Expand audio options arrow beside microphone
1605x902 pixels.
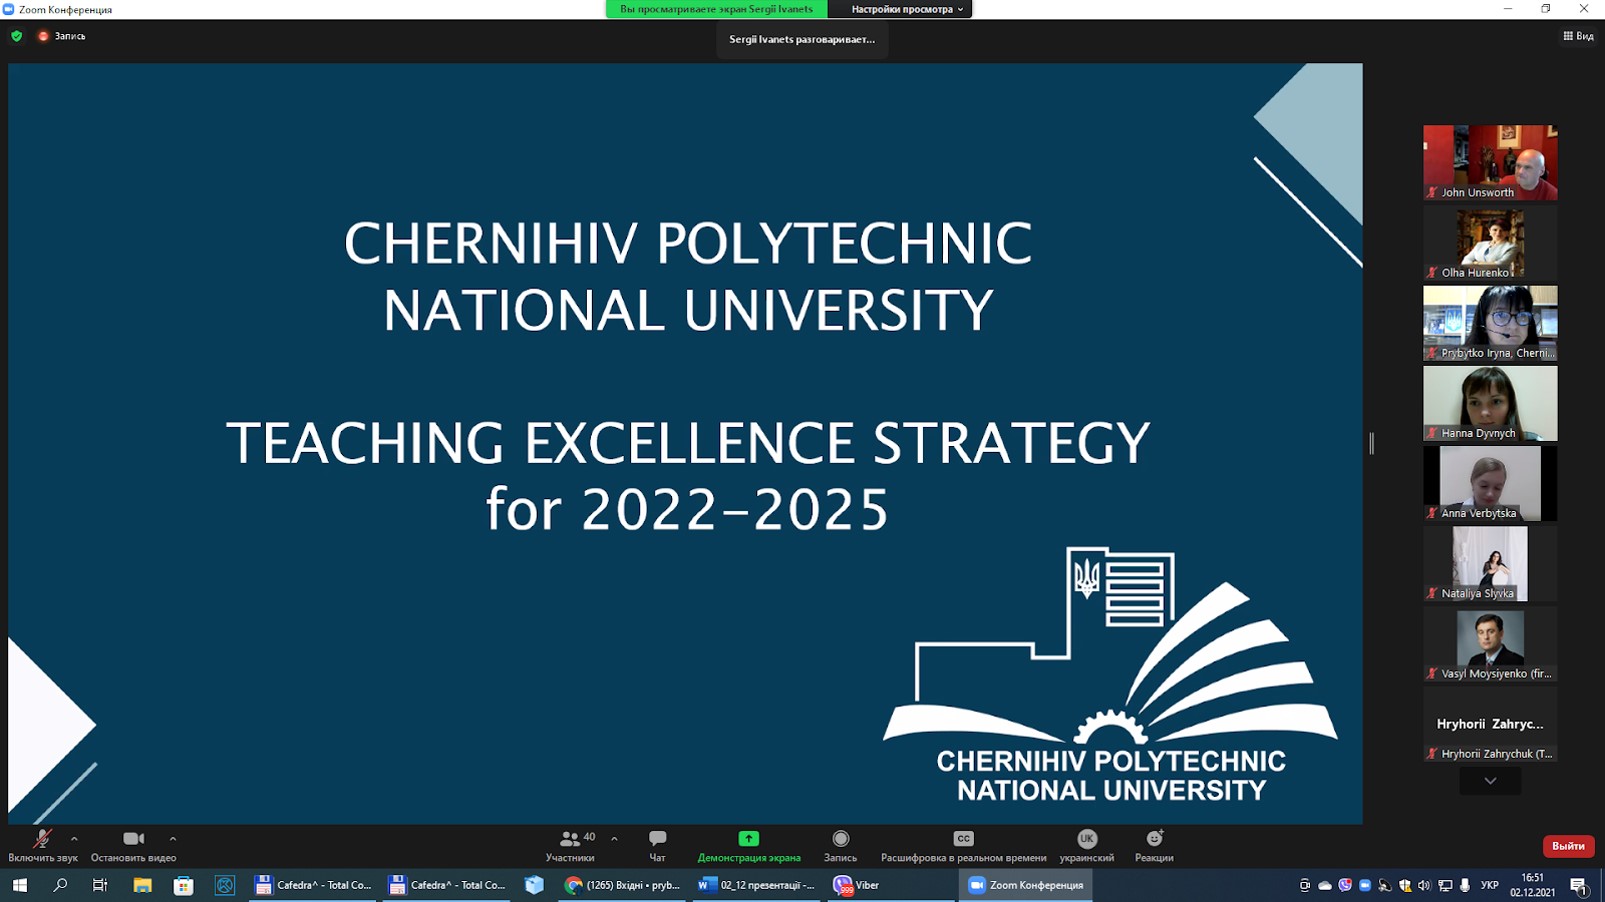coord(74,839)
